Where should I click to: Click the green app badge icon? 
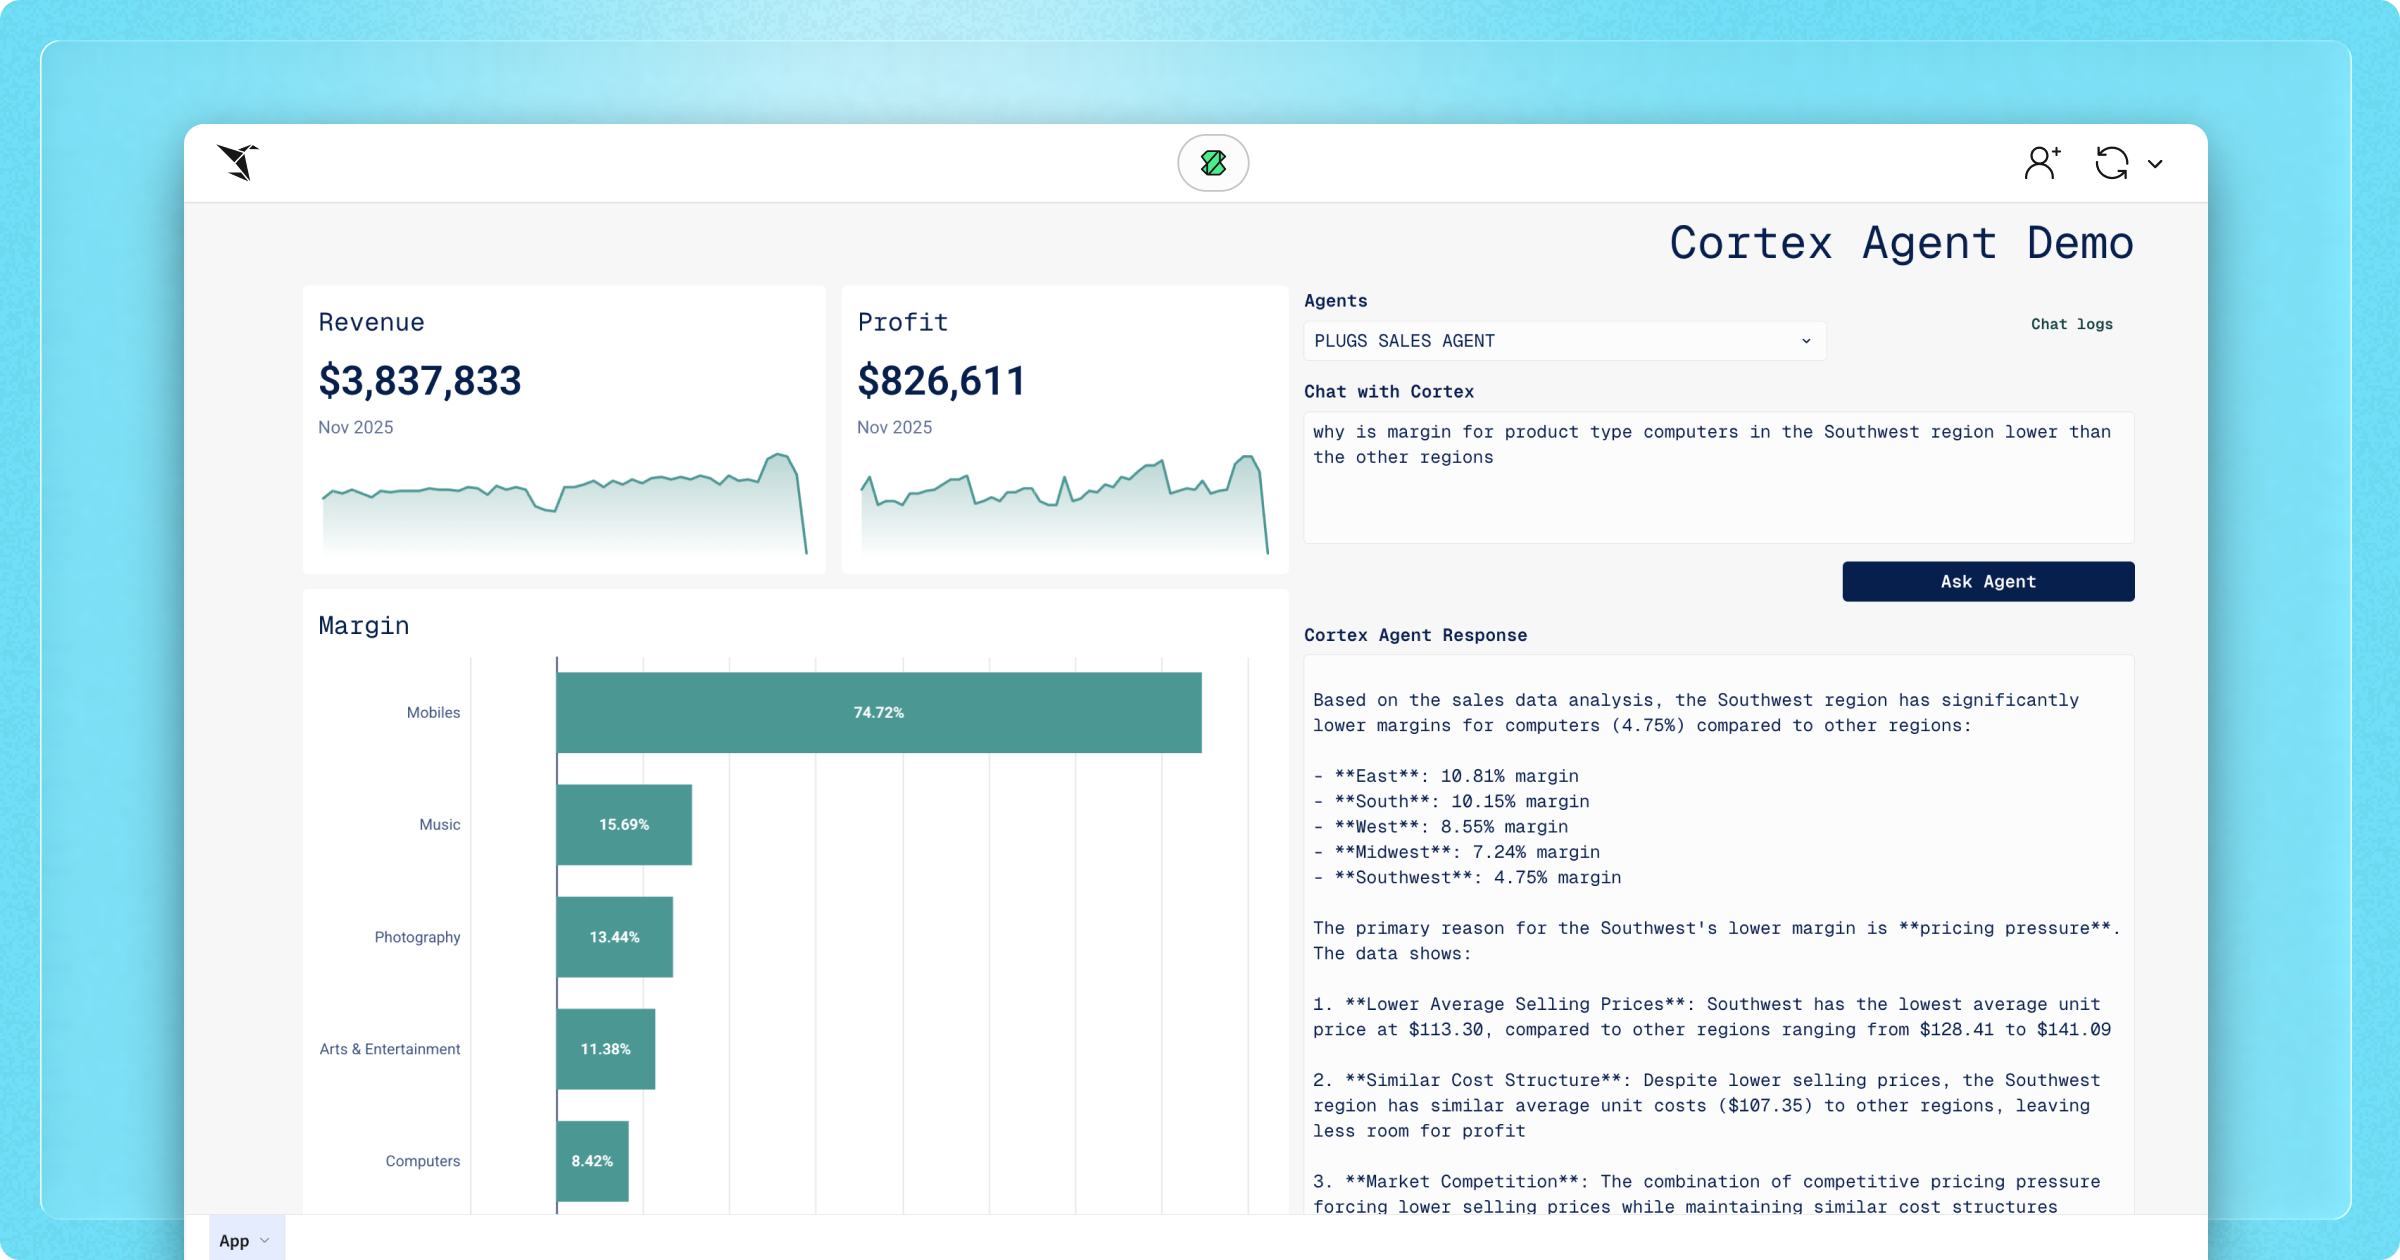pos(1213,163)
